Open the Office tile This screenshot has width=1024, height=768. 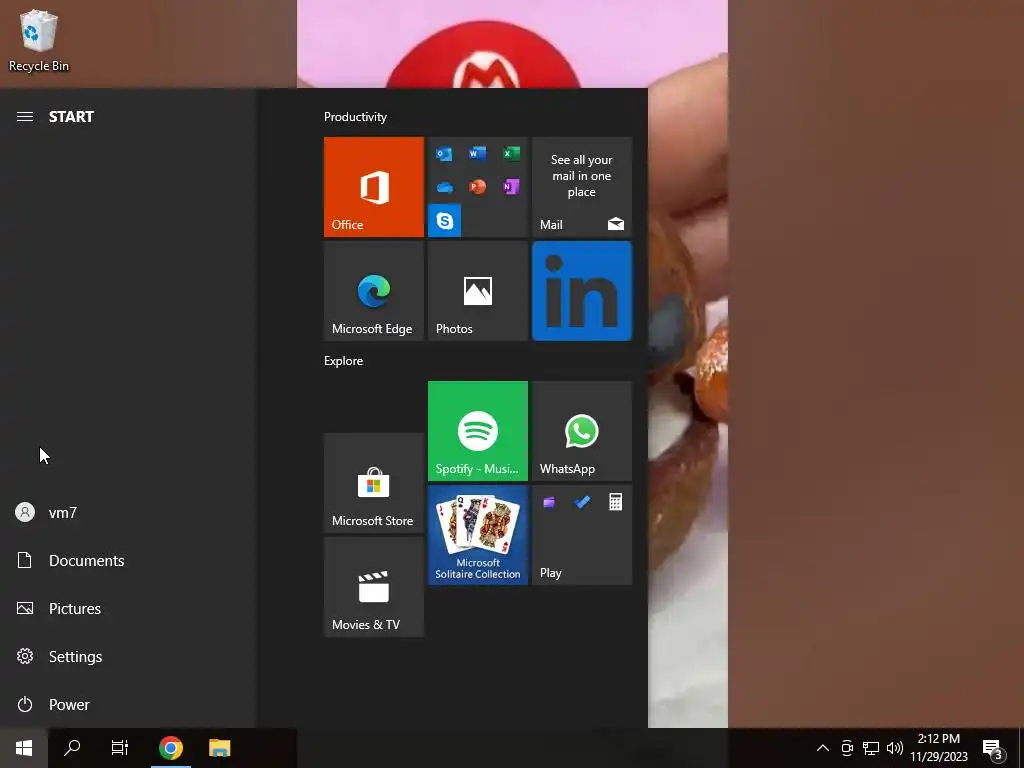(x=374, y=187)
